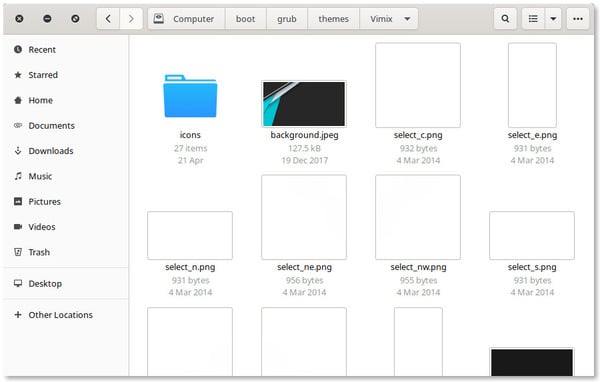
Task: Click the Downloads arrow icon
Action: 18,150
